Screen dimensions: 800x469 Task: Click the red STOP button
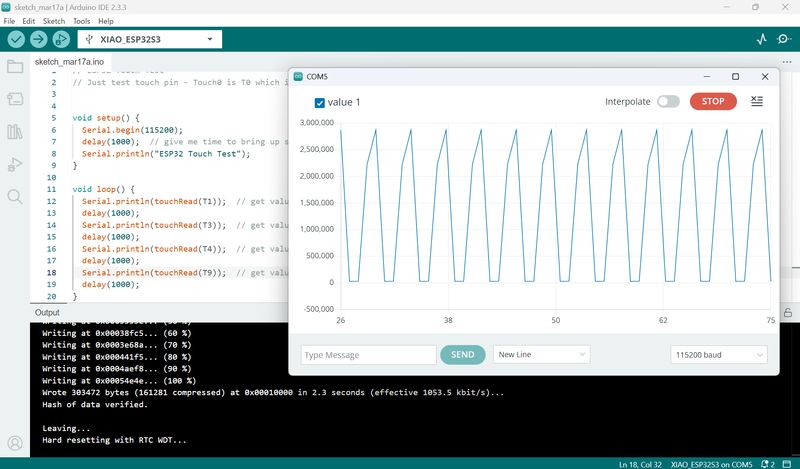tap(713, 102)
